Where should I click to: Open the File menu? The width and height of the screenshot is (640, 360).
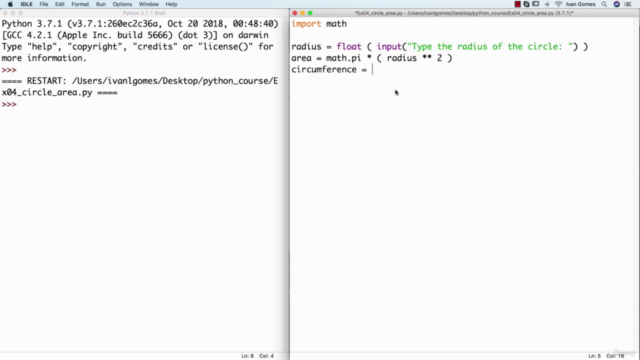(44, 4)
